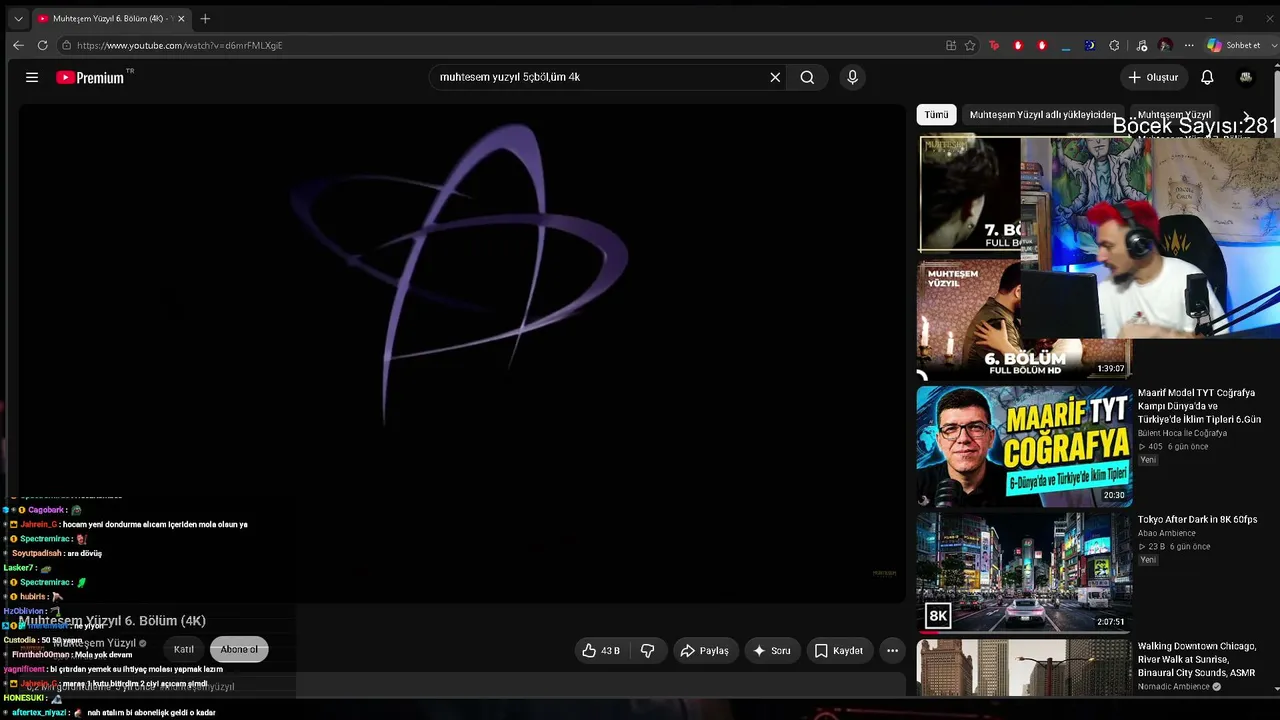Image resolution: width=1280 pixels, height=720 pixels.
Task: Open the moon night-mode extension
Action: [1090, 45]
